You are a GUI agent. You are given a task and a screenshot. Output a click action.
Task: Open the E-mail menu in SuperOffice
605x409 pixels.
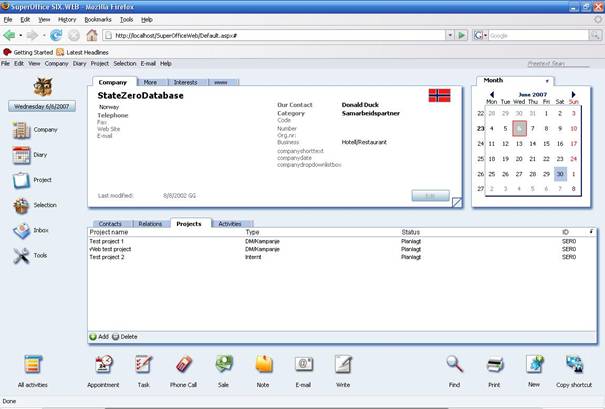[148, 64]
